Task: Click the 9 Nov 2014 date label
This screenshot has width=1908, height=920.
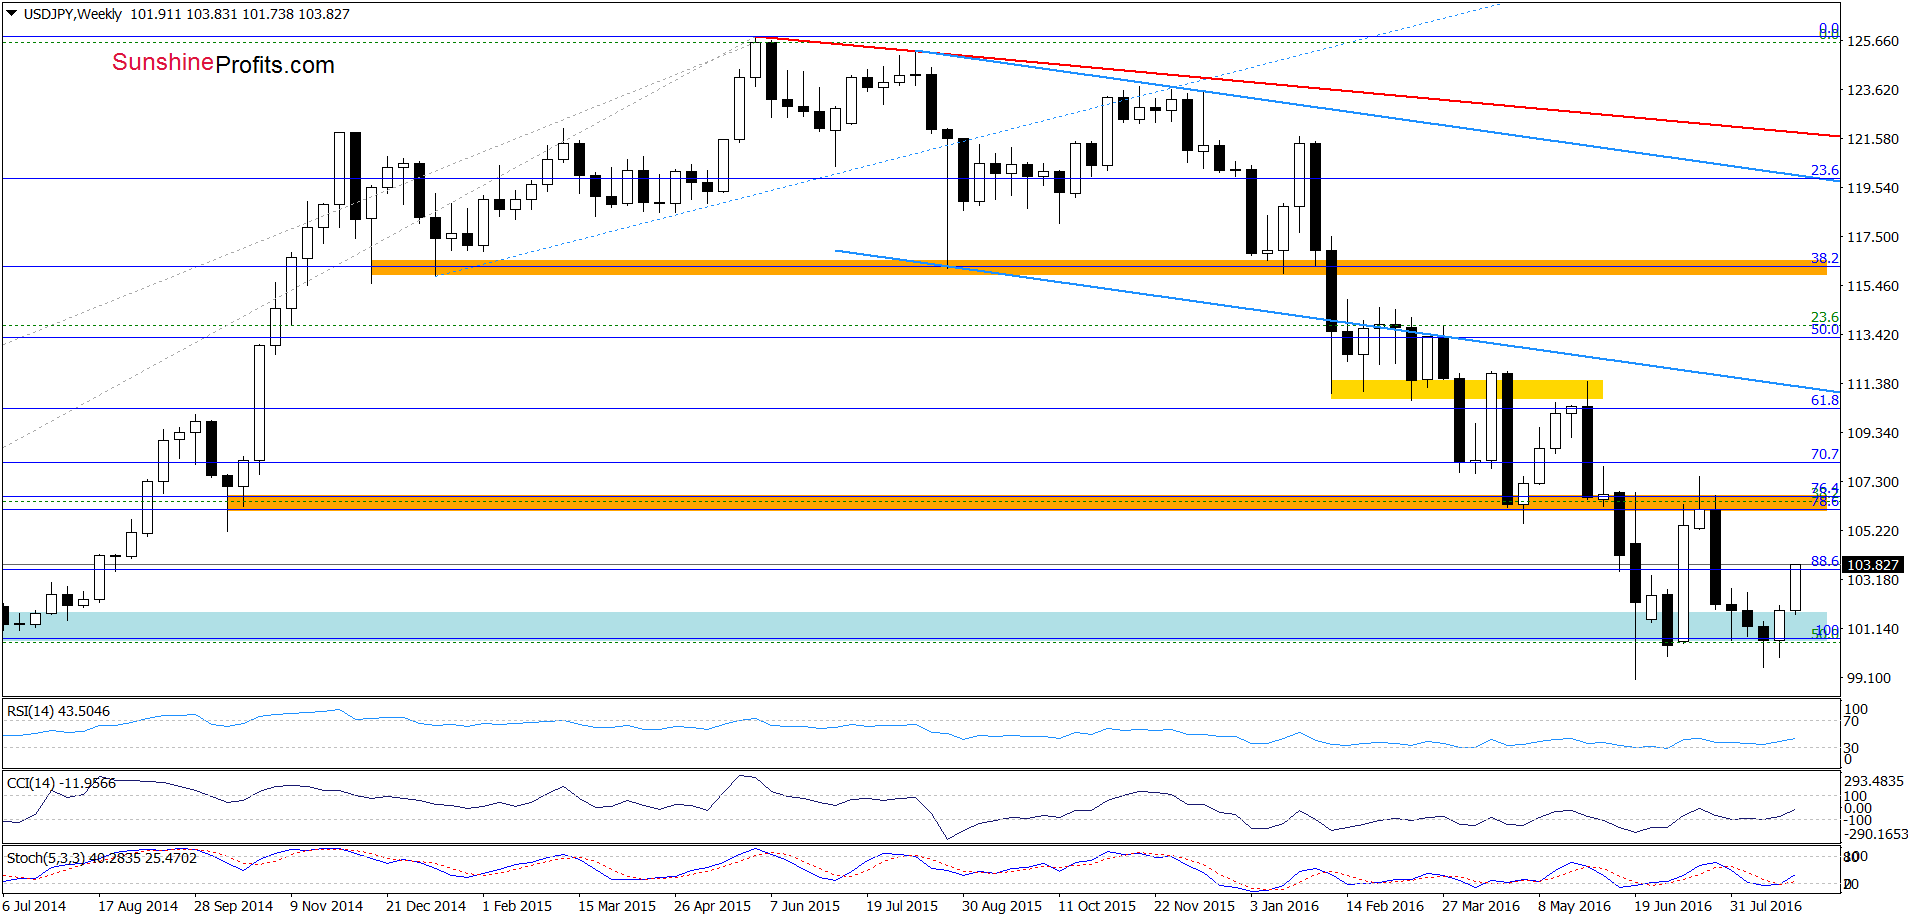Action: (326, 906)
